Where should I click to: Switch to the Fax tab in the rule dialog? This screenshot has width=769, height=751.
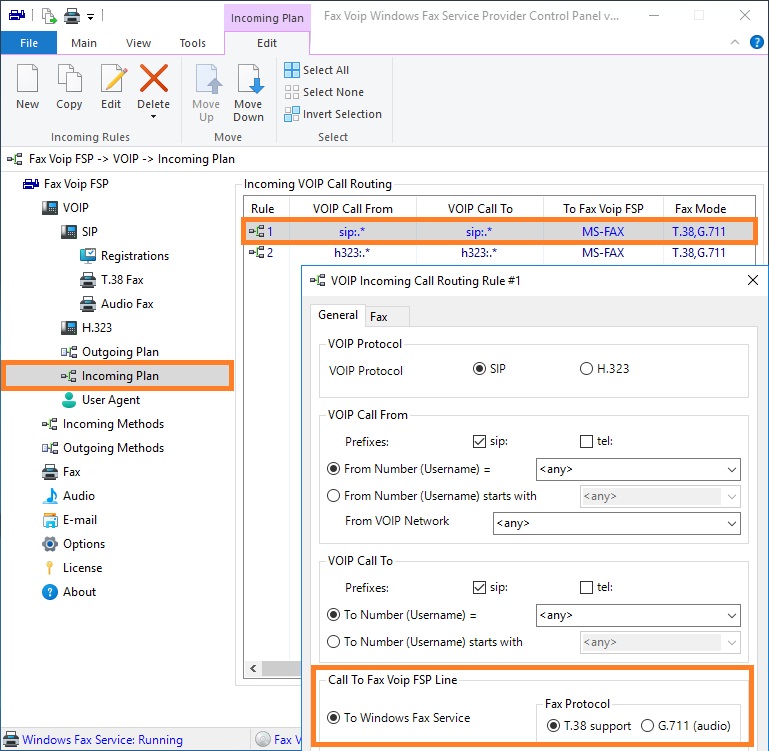click(x=387, y=317)
